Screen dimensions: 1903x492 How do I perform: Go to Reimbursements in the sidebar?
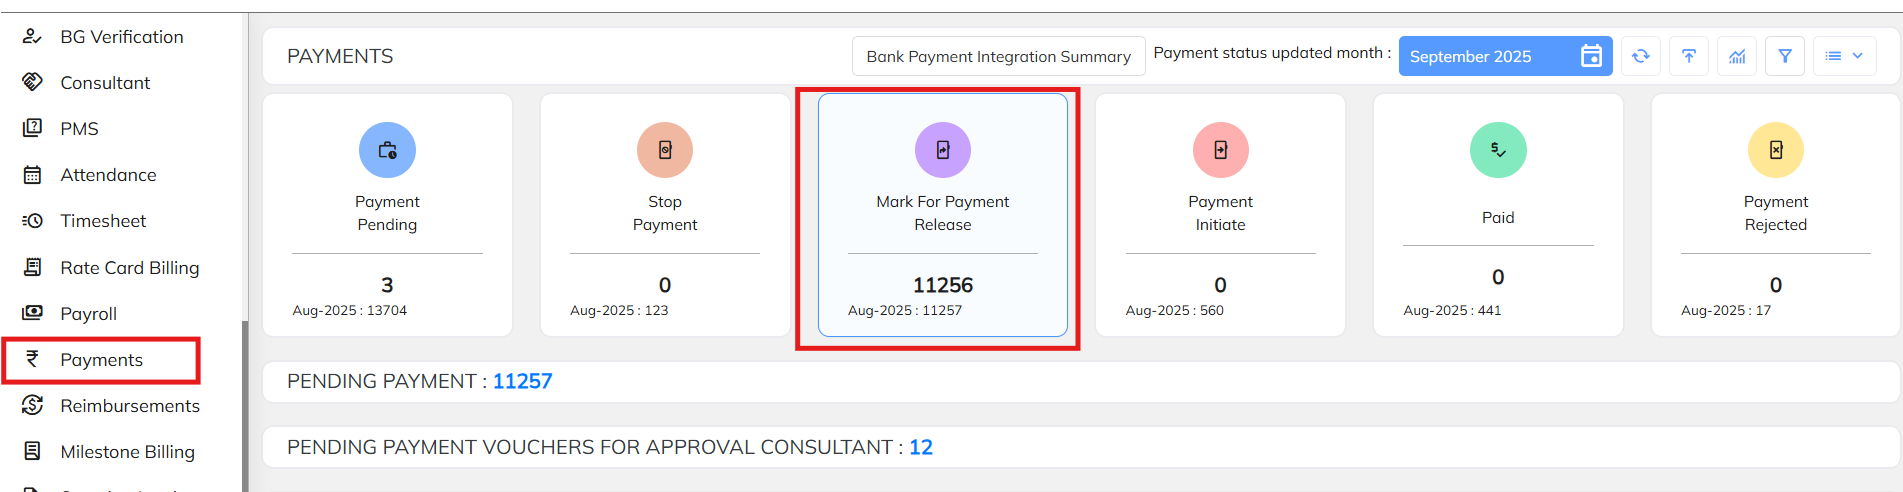129,406
